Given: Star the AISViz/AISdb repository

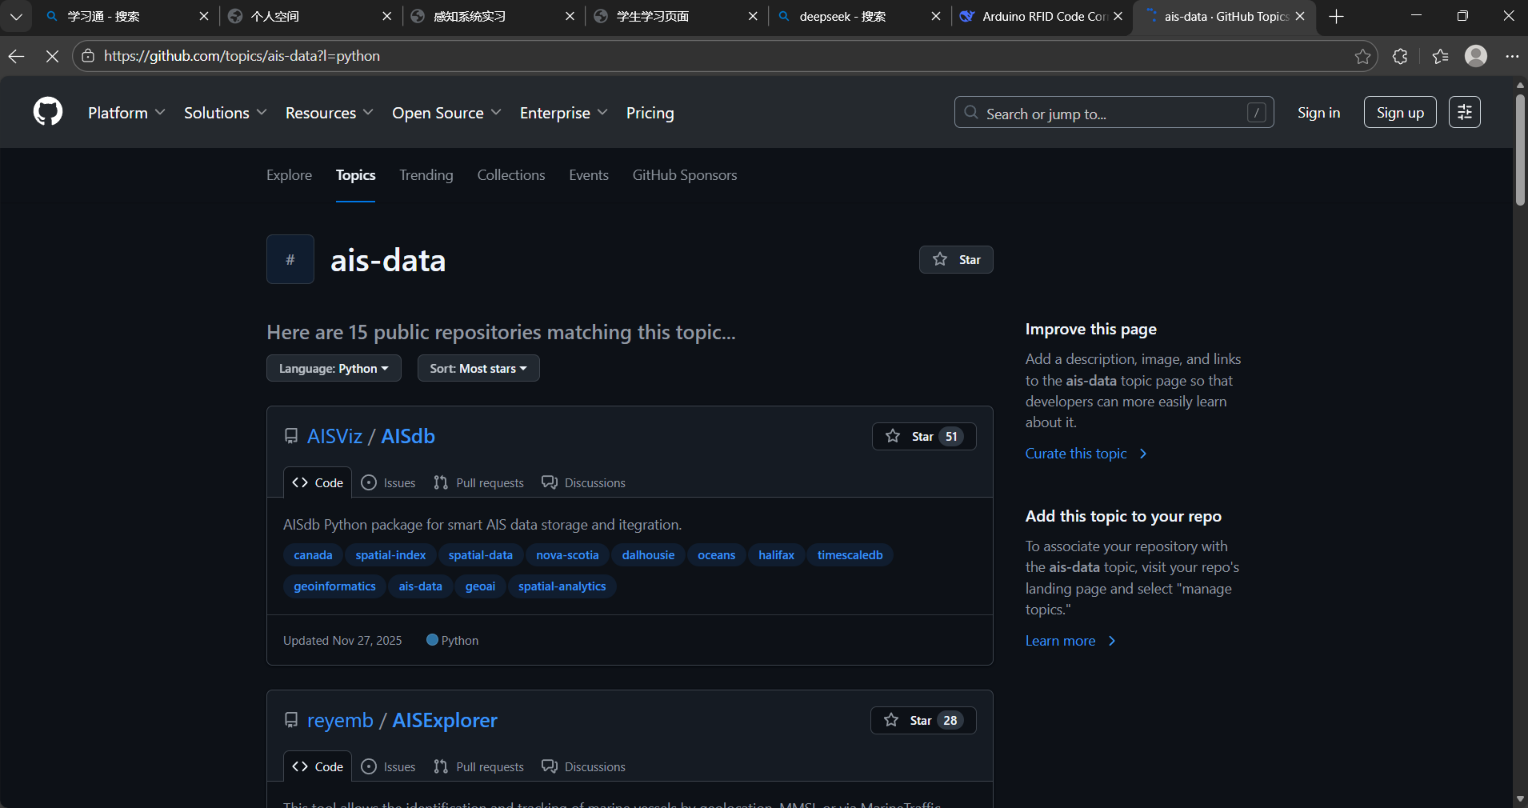Looking at the screenshot, I should (x=924, y=436).
